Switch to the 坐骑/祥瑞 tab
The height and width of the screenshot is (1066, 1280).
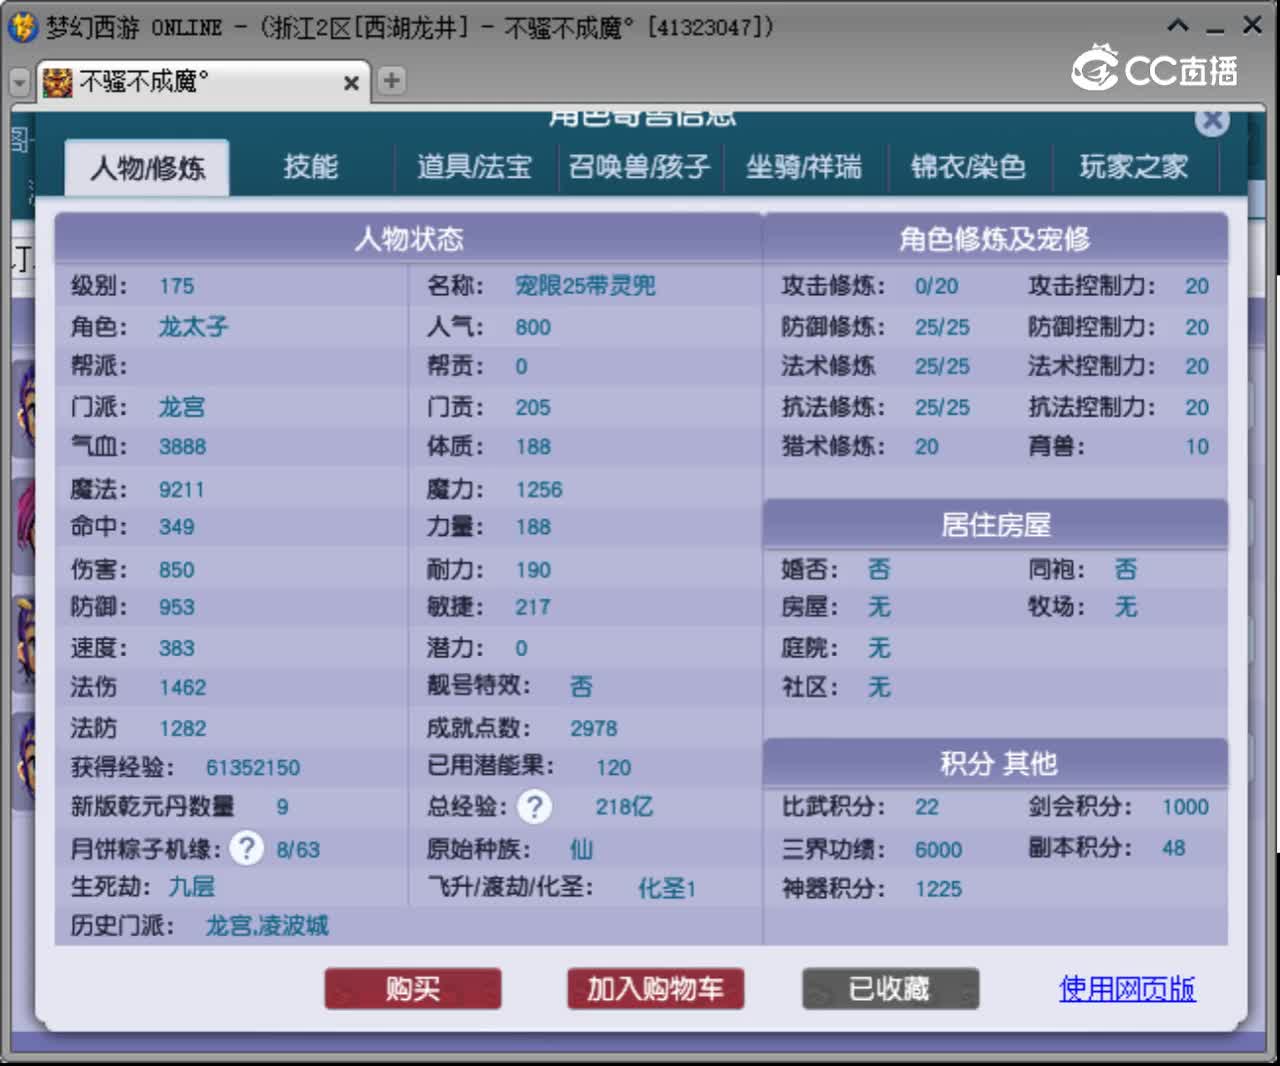[804, 166]
